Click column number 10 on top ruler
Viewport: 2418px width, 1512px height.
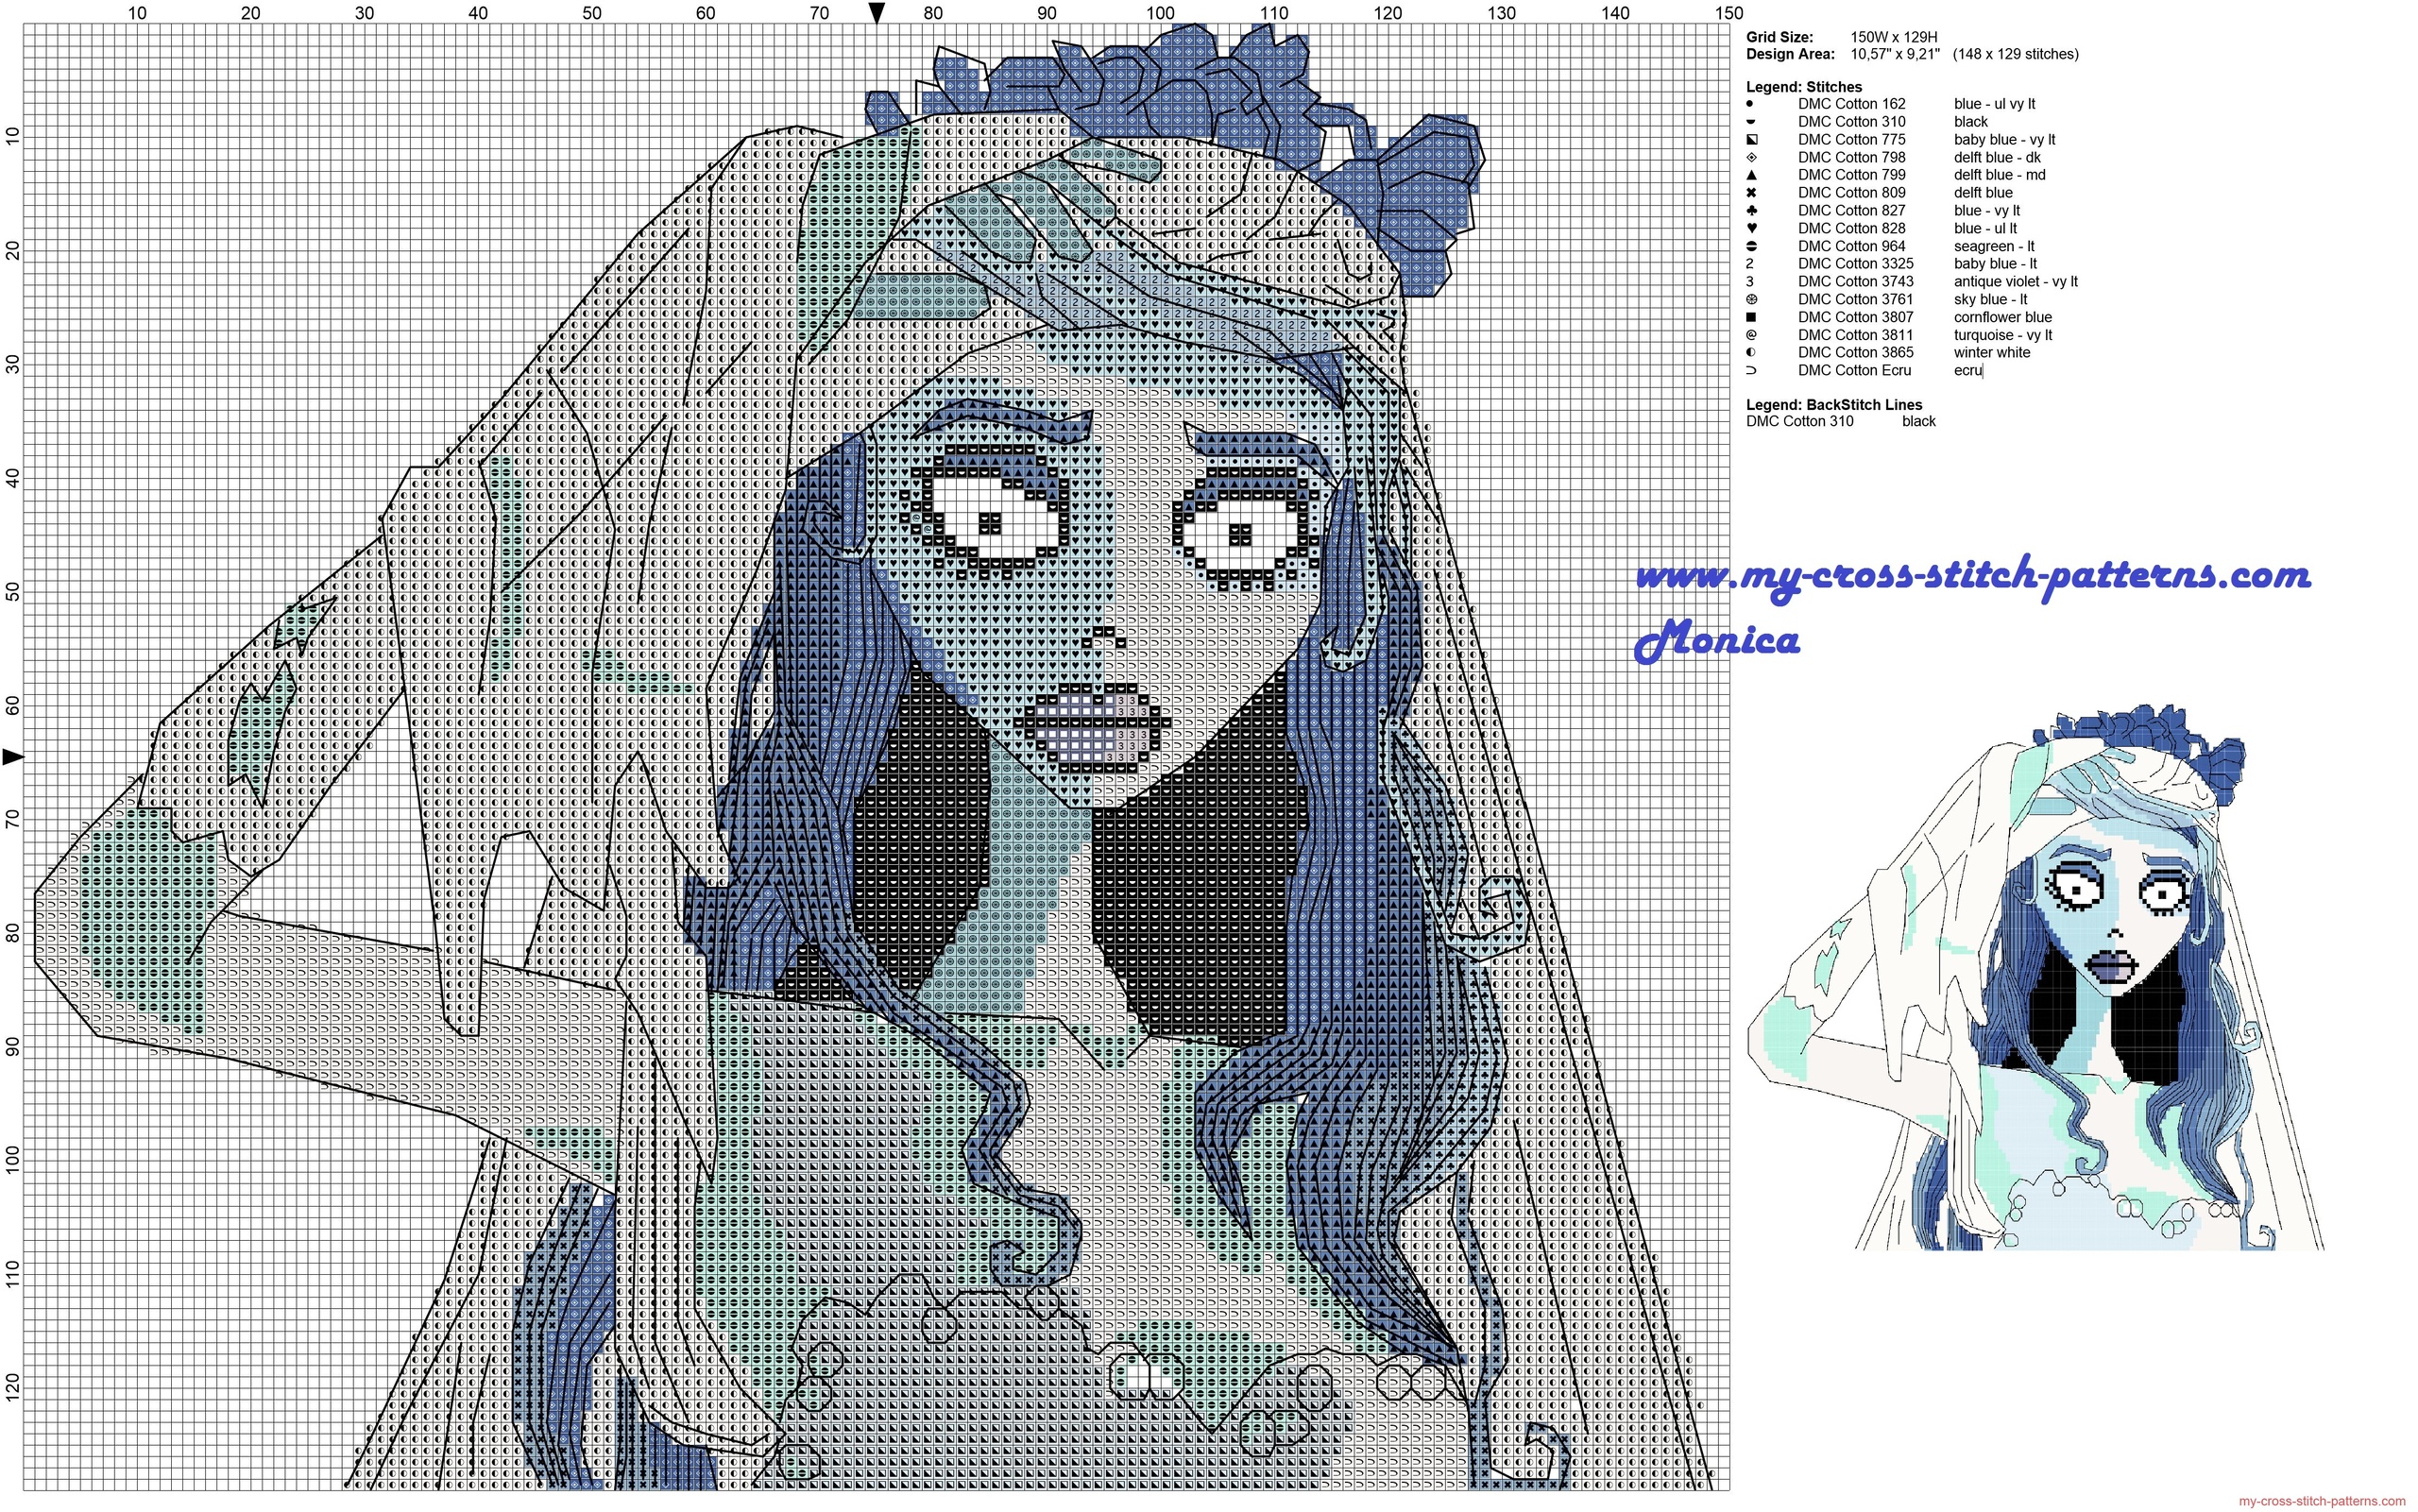coord(137,13)
